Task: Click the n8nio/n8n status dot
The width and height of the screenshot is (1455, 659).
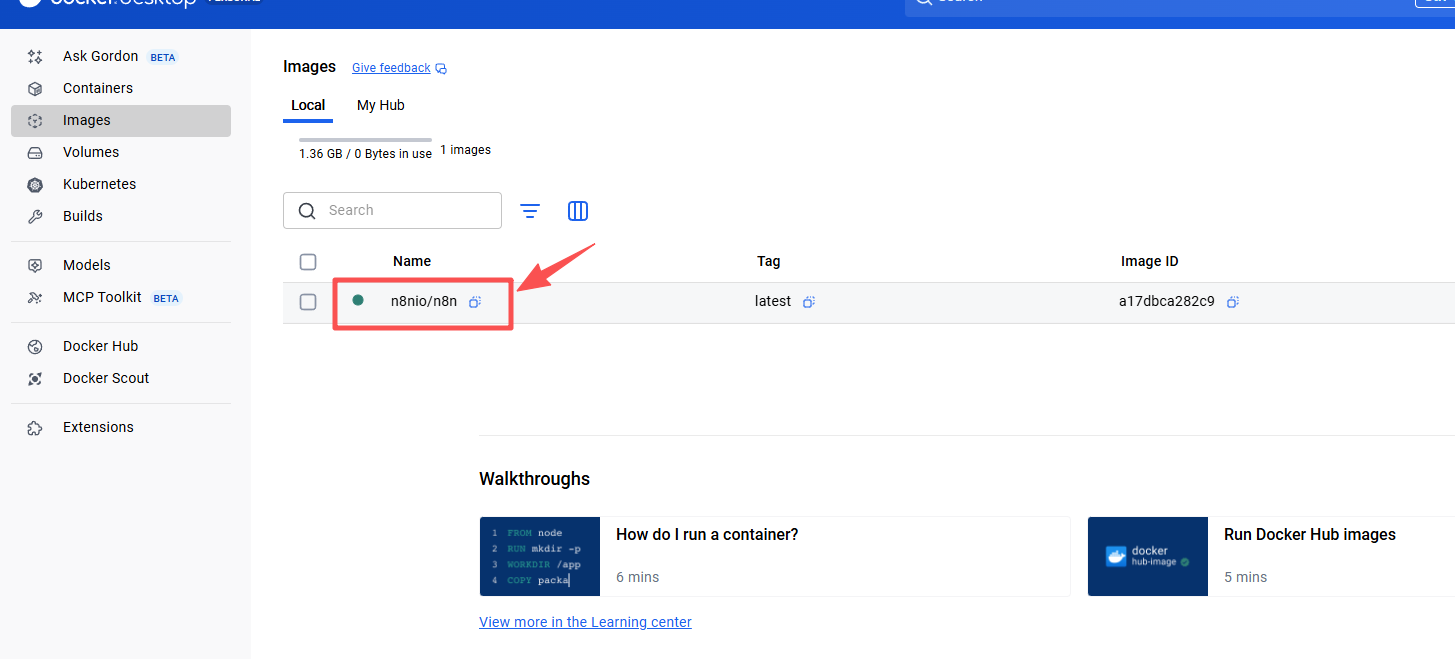Action: [x=358, y=300]
